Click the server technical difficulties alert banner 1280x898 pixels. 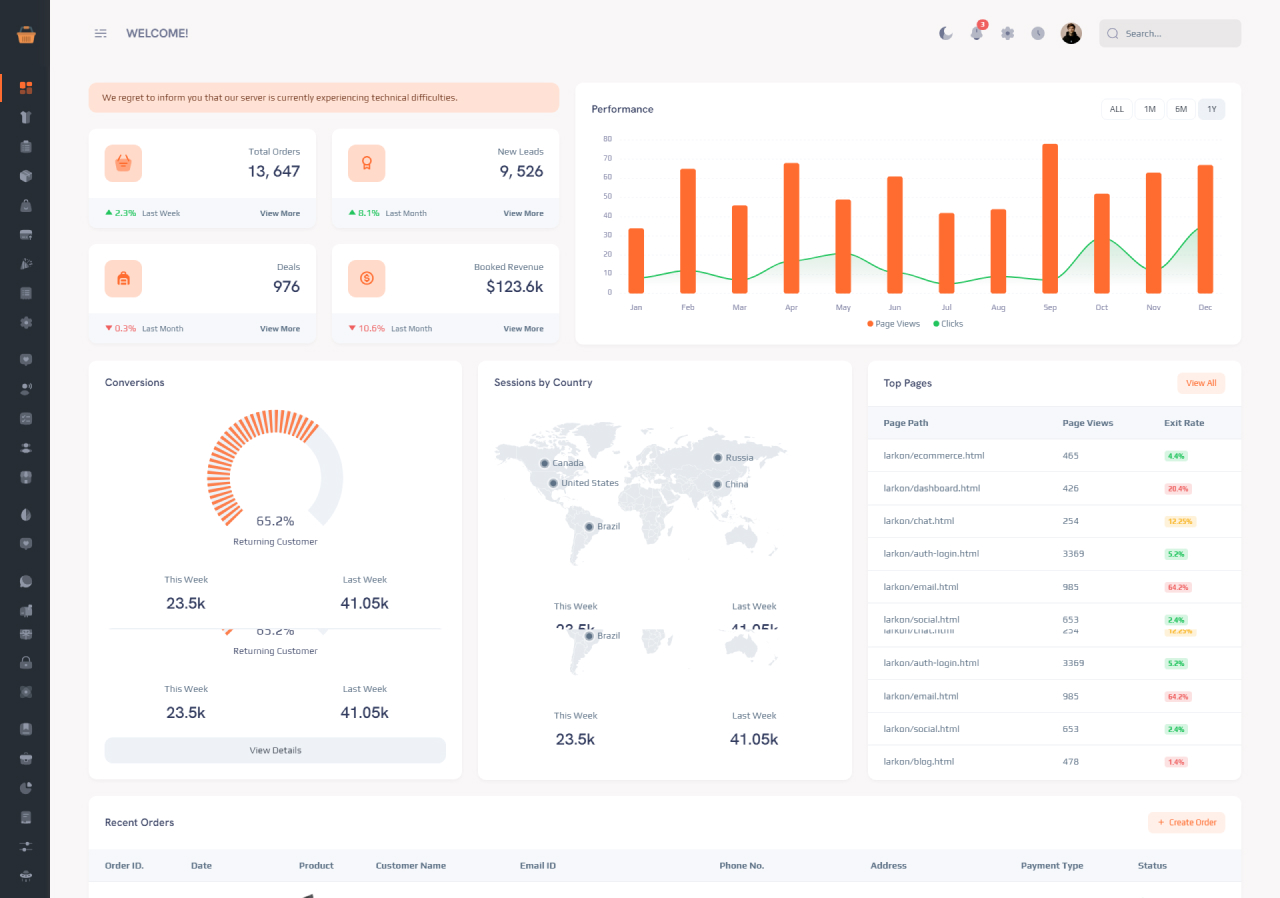click(324, 98)
